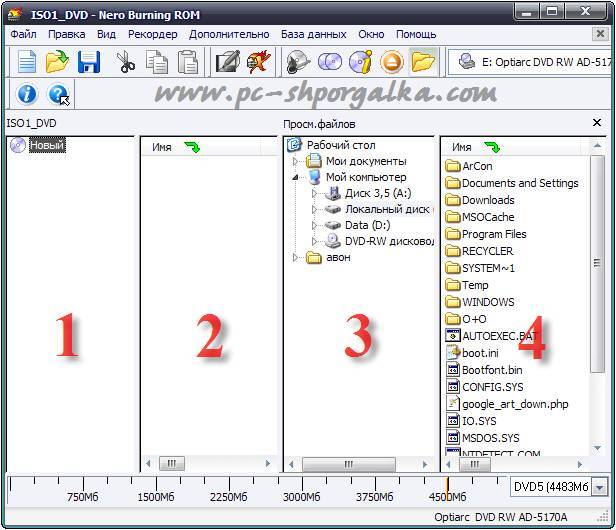Select Рабочий стол in the file tree
This screenshot has width=616, height=530.
341,145
